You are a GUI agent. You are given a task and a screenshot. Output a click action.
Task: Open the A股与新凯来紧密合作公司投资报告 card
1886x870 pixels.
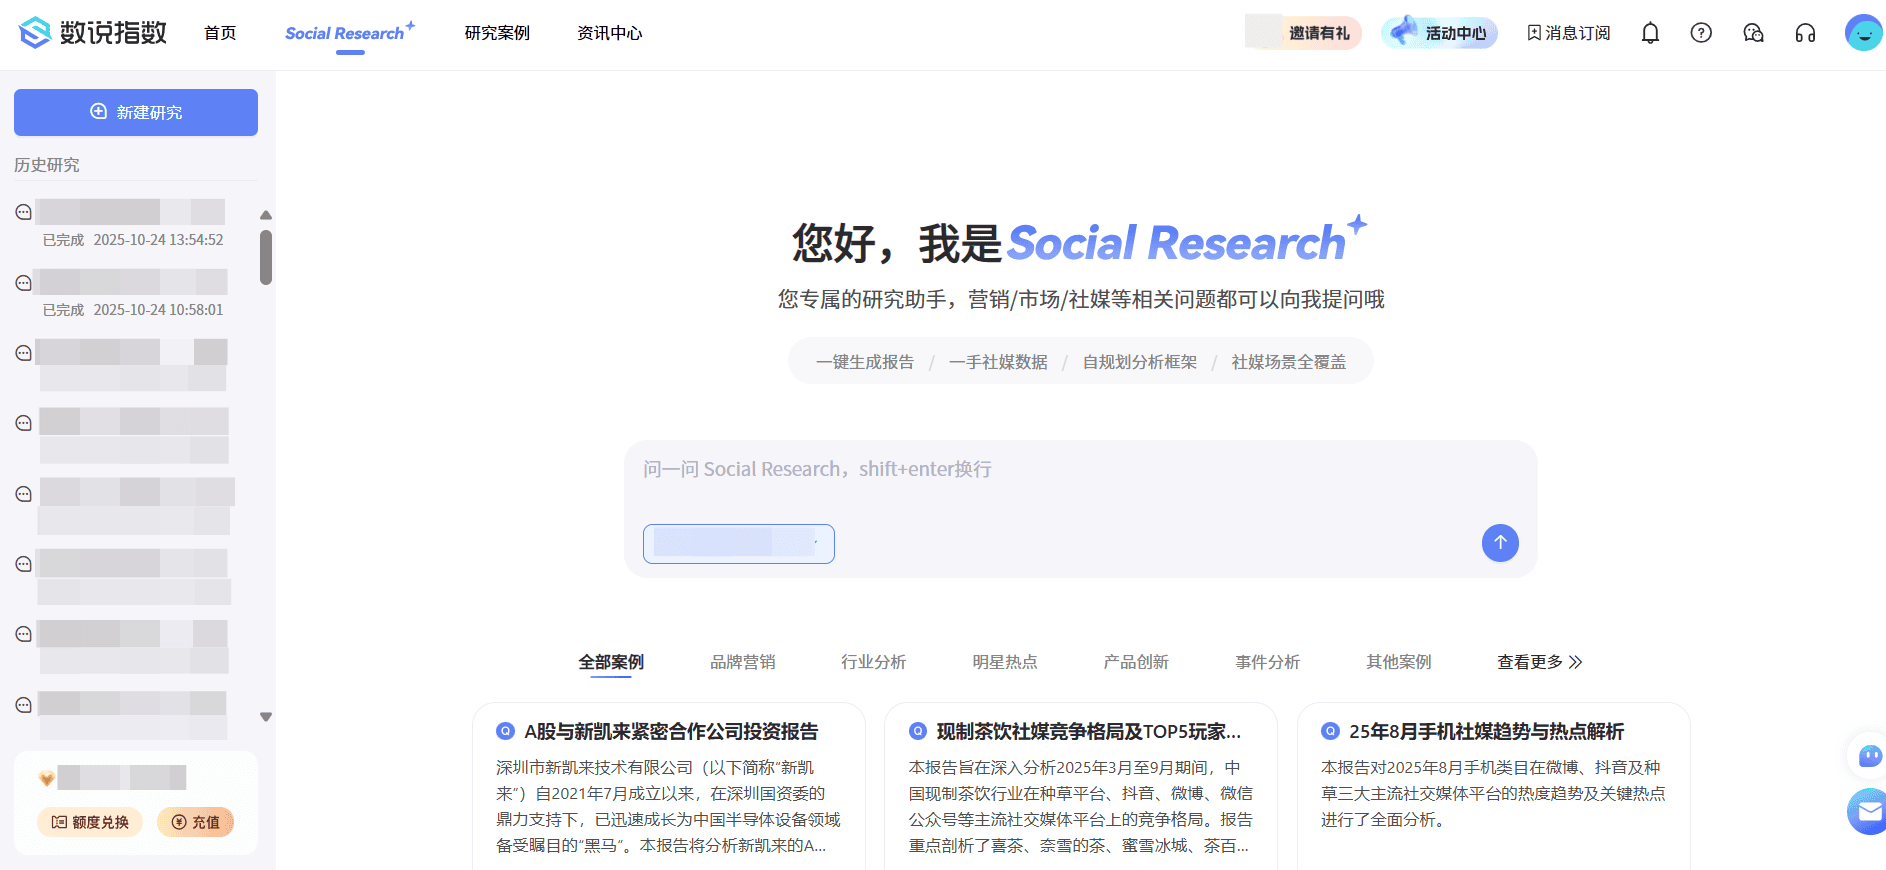pyautogui.click(x=669, y=787)
